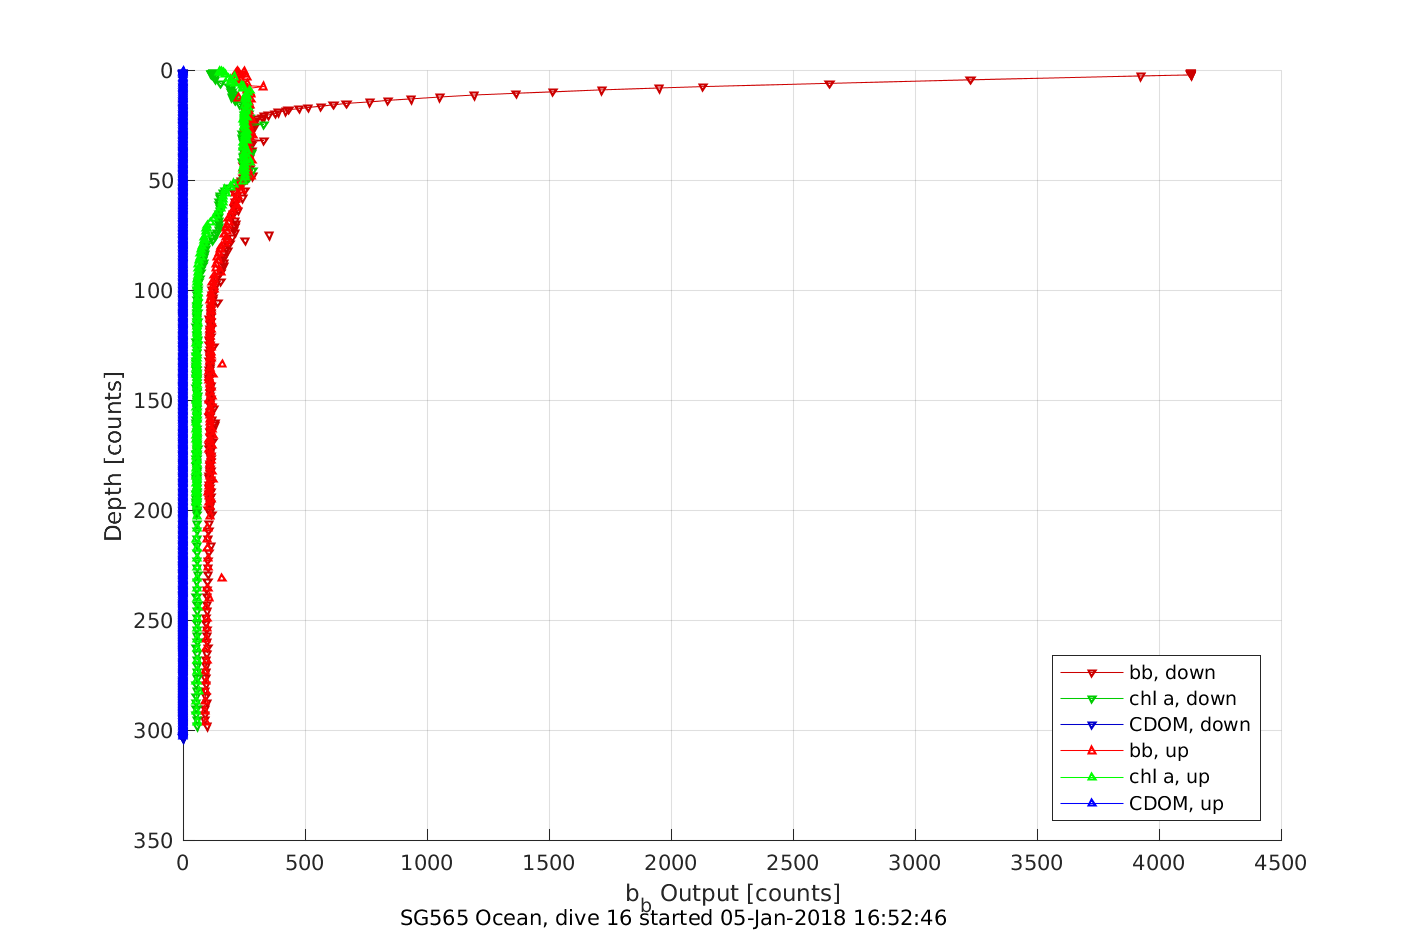Viewport: 1417px width, 945px height.
Task: Click the y-axis tick label 150
Action: [x=154, y=401]
